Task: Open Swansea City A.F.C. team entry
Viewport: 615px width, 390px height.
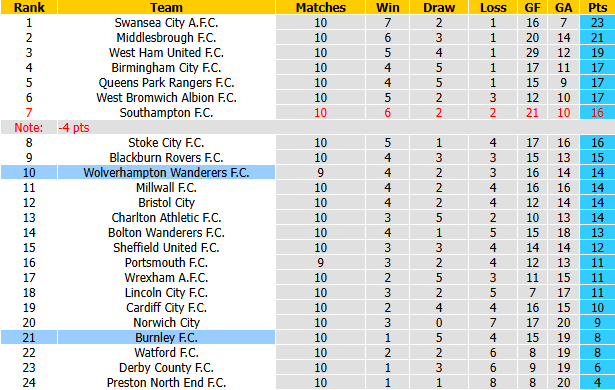Action: pos(166,23)
